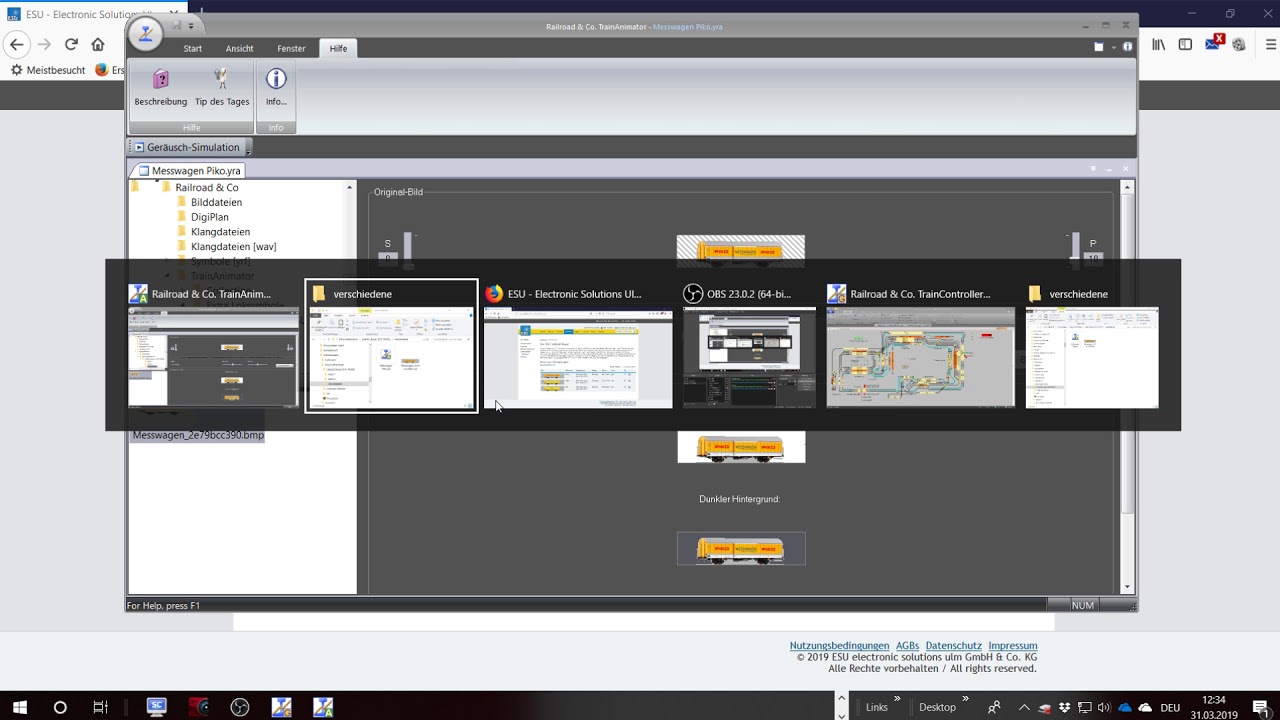Toggle Firefox sidebar icon
Screen dimensions: 1280x720
[1185, 44]
